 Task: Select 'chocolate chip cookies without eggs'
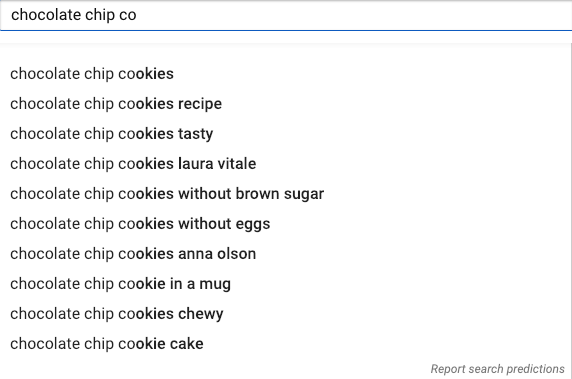(286, 224)
